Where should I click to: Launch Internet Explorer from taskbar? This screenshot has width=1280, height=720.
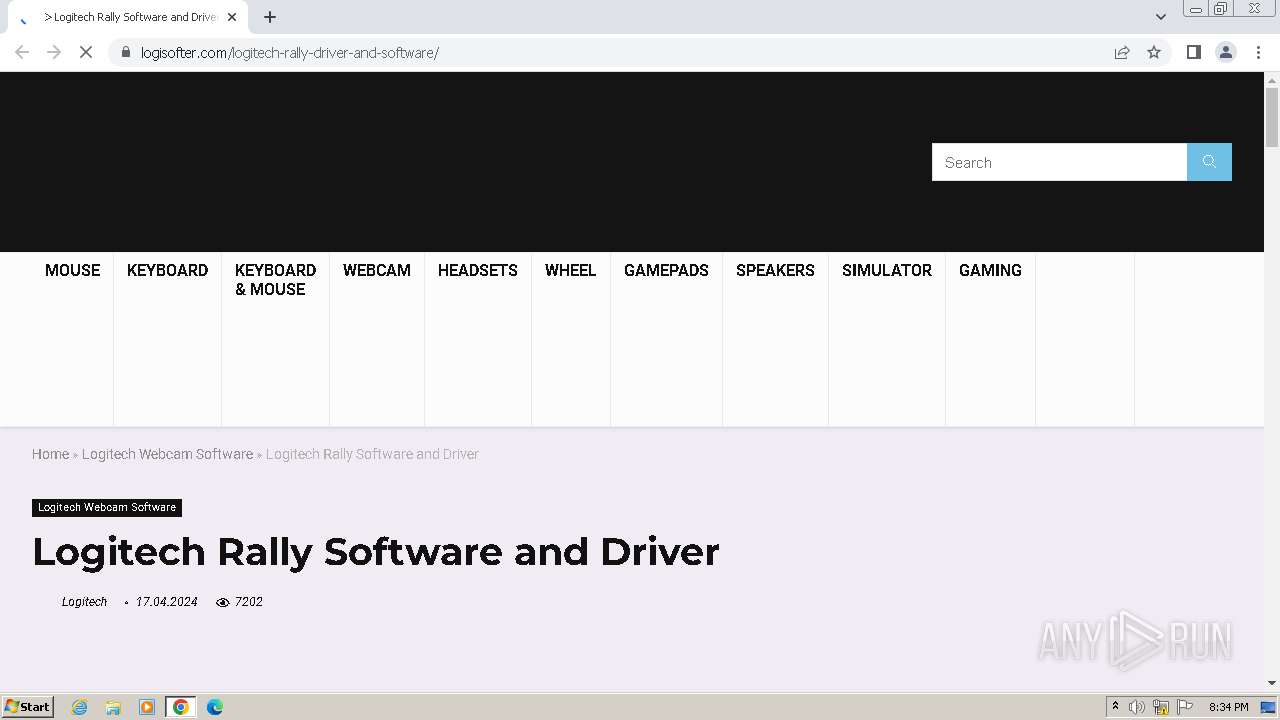(80, 707)
